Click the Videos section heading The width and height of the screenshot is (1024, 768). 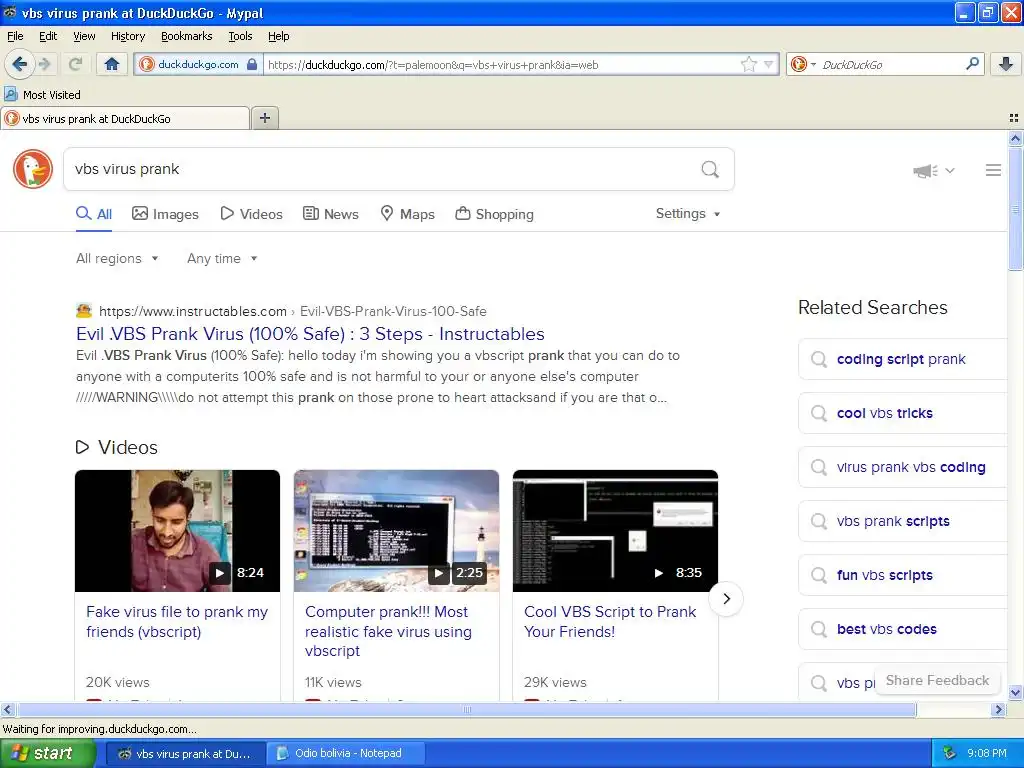[x=117, y=447]
